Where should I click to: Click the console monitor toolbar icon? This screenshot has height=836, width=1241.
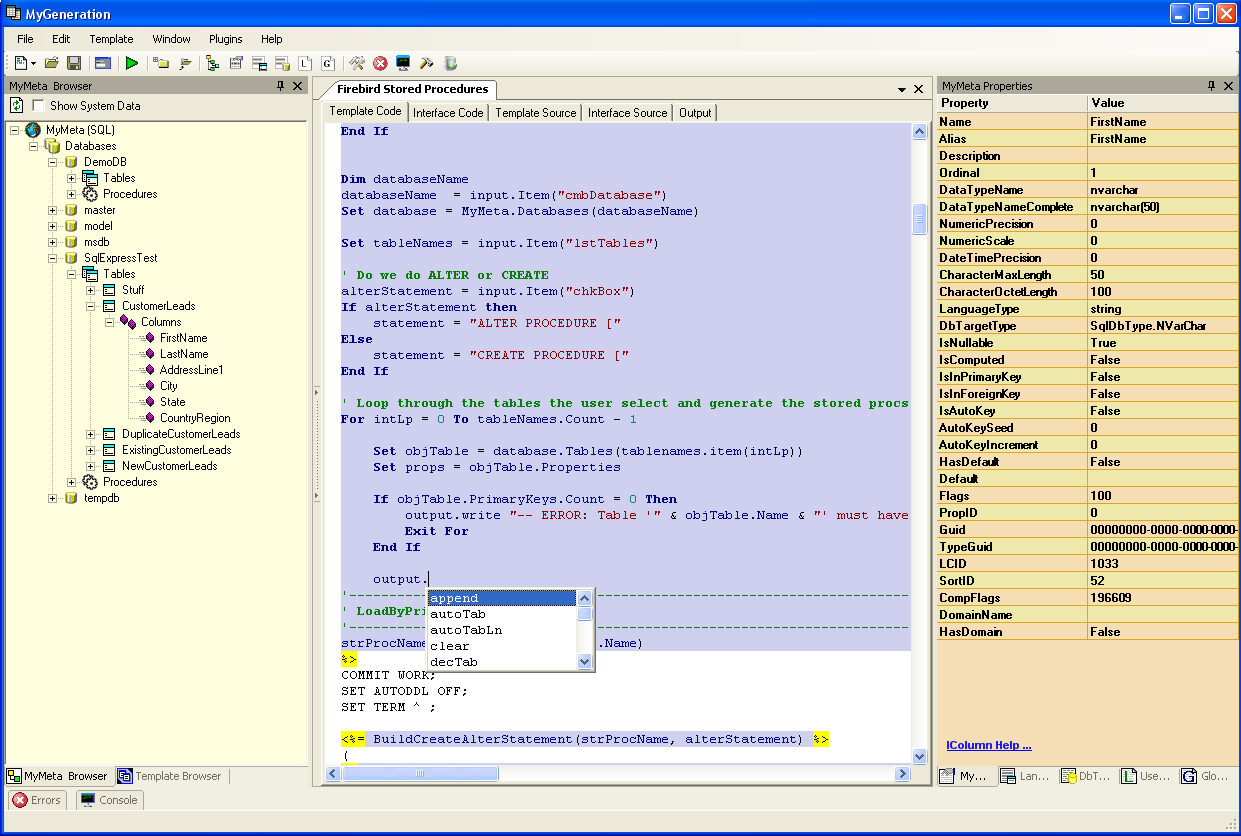(x=403, y=63)
